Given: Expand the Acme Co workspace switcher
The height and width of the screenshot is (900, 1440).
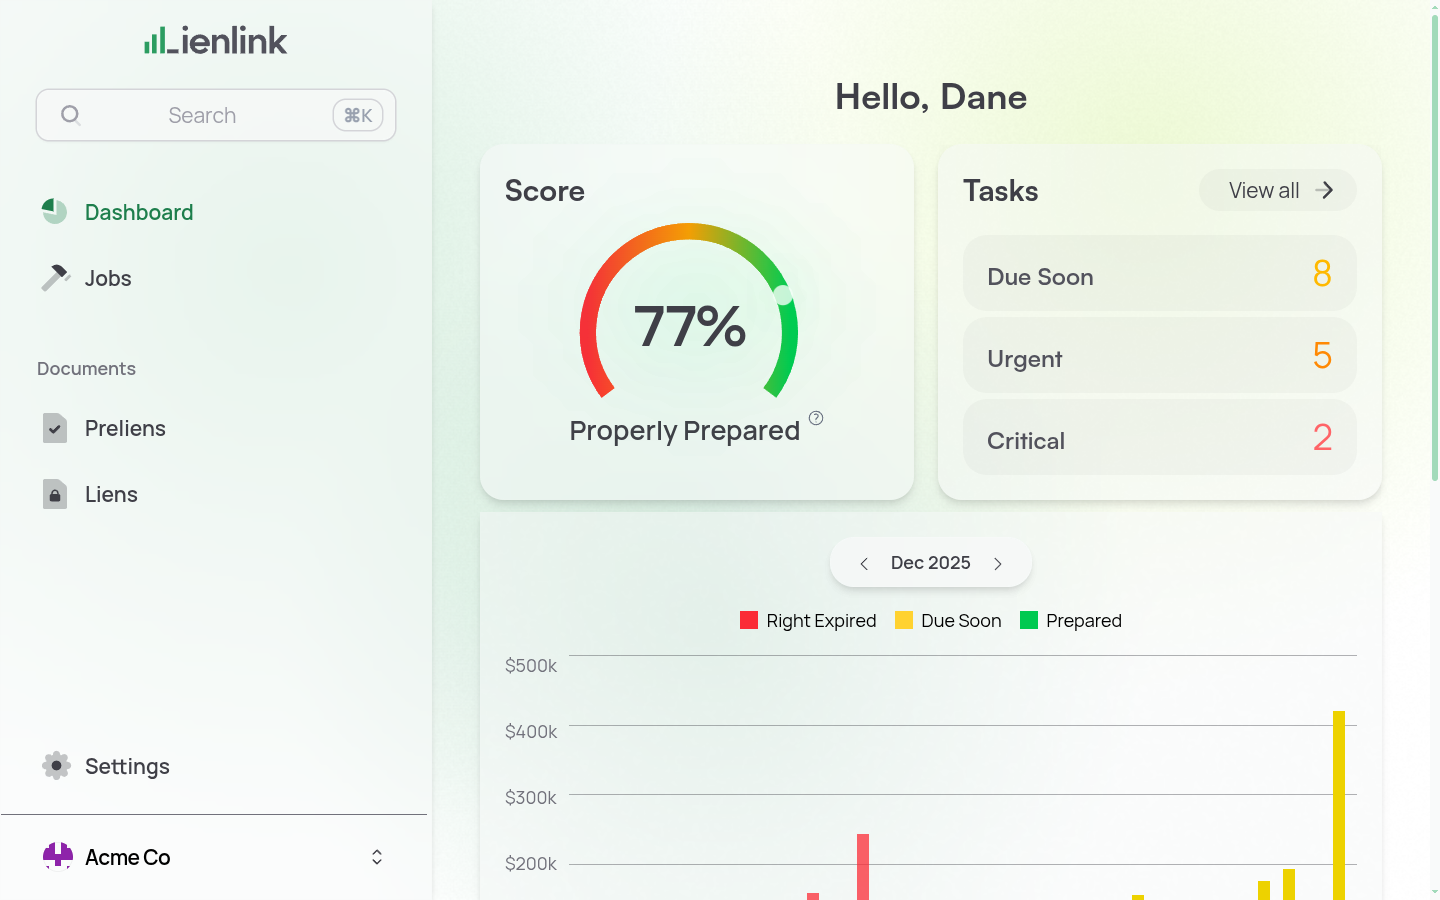Looking at the screenshot, I should 376,856.
